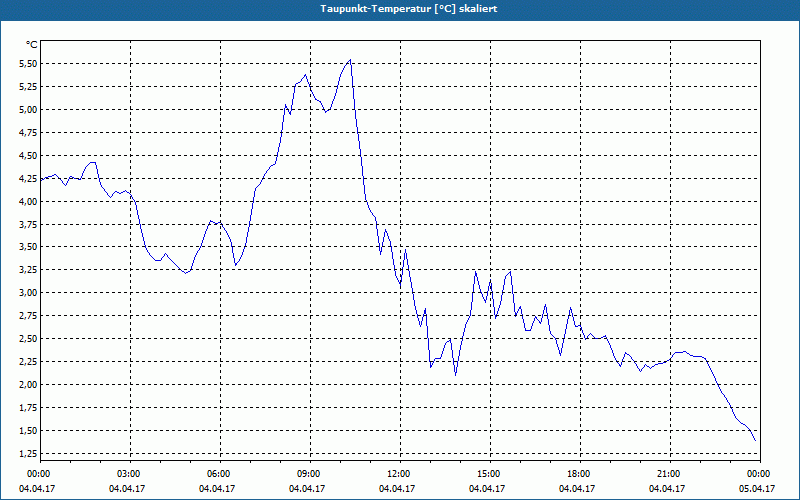This screenshot has width=800, height=500.
Task: Click the 4,00 y-axis value
Action: pos(28,202)
